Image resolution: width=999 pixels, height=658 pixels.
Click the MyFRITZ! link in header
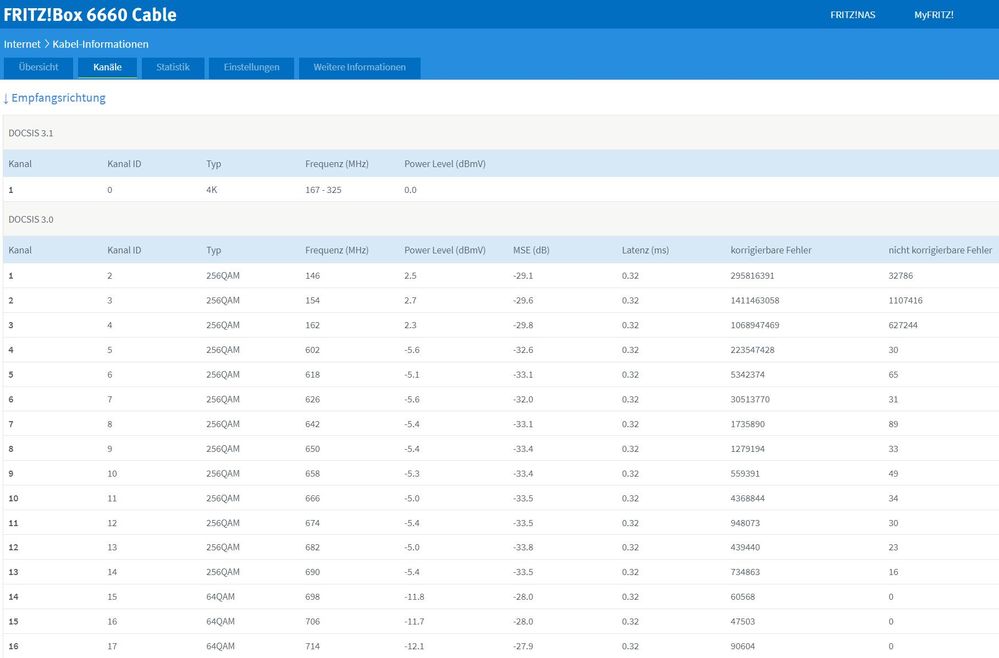point(933,15)
